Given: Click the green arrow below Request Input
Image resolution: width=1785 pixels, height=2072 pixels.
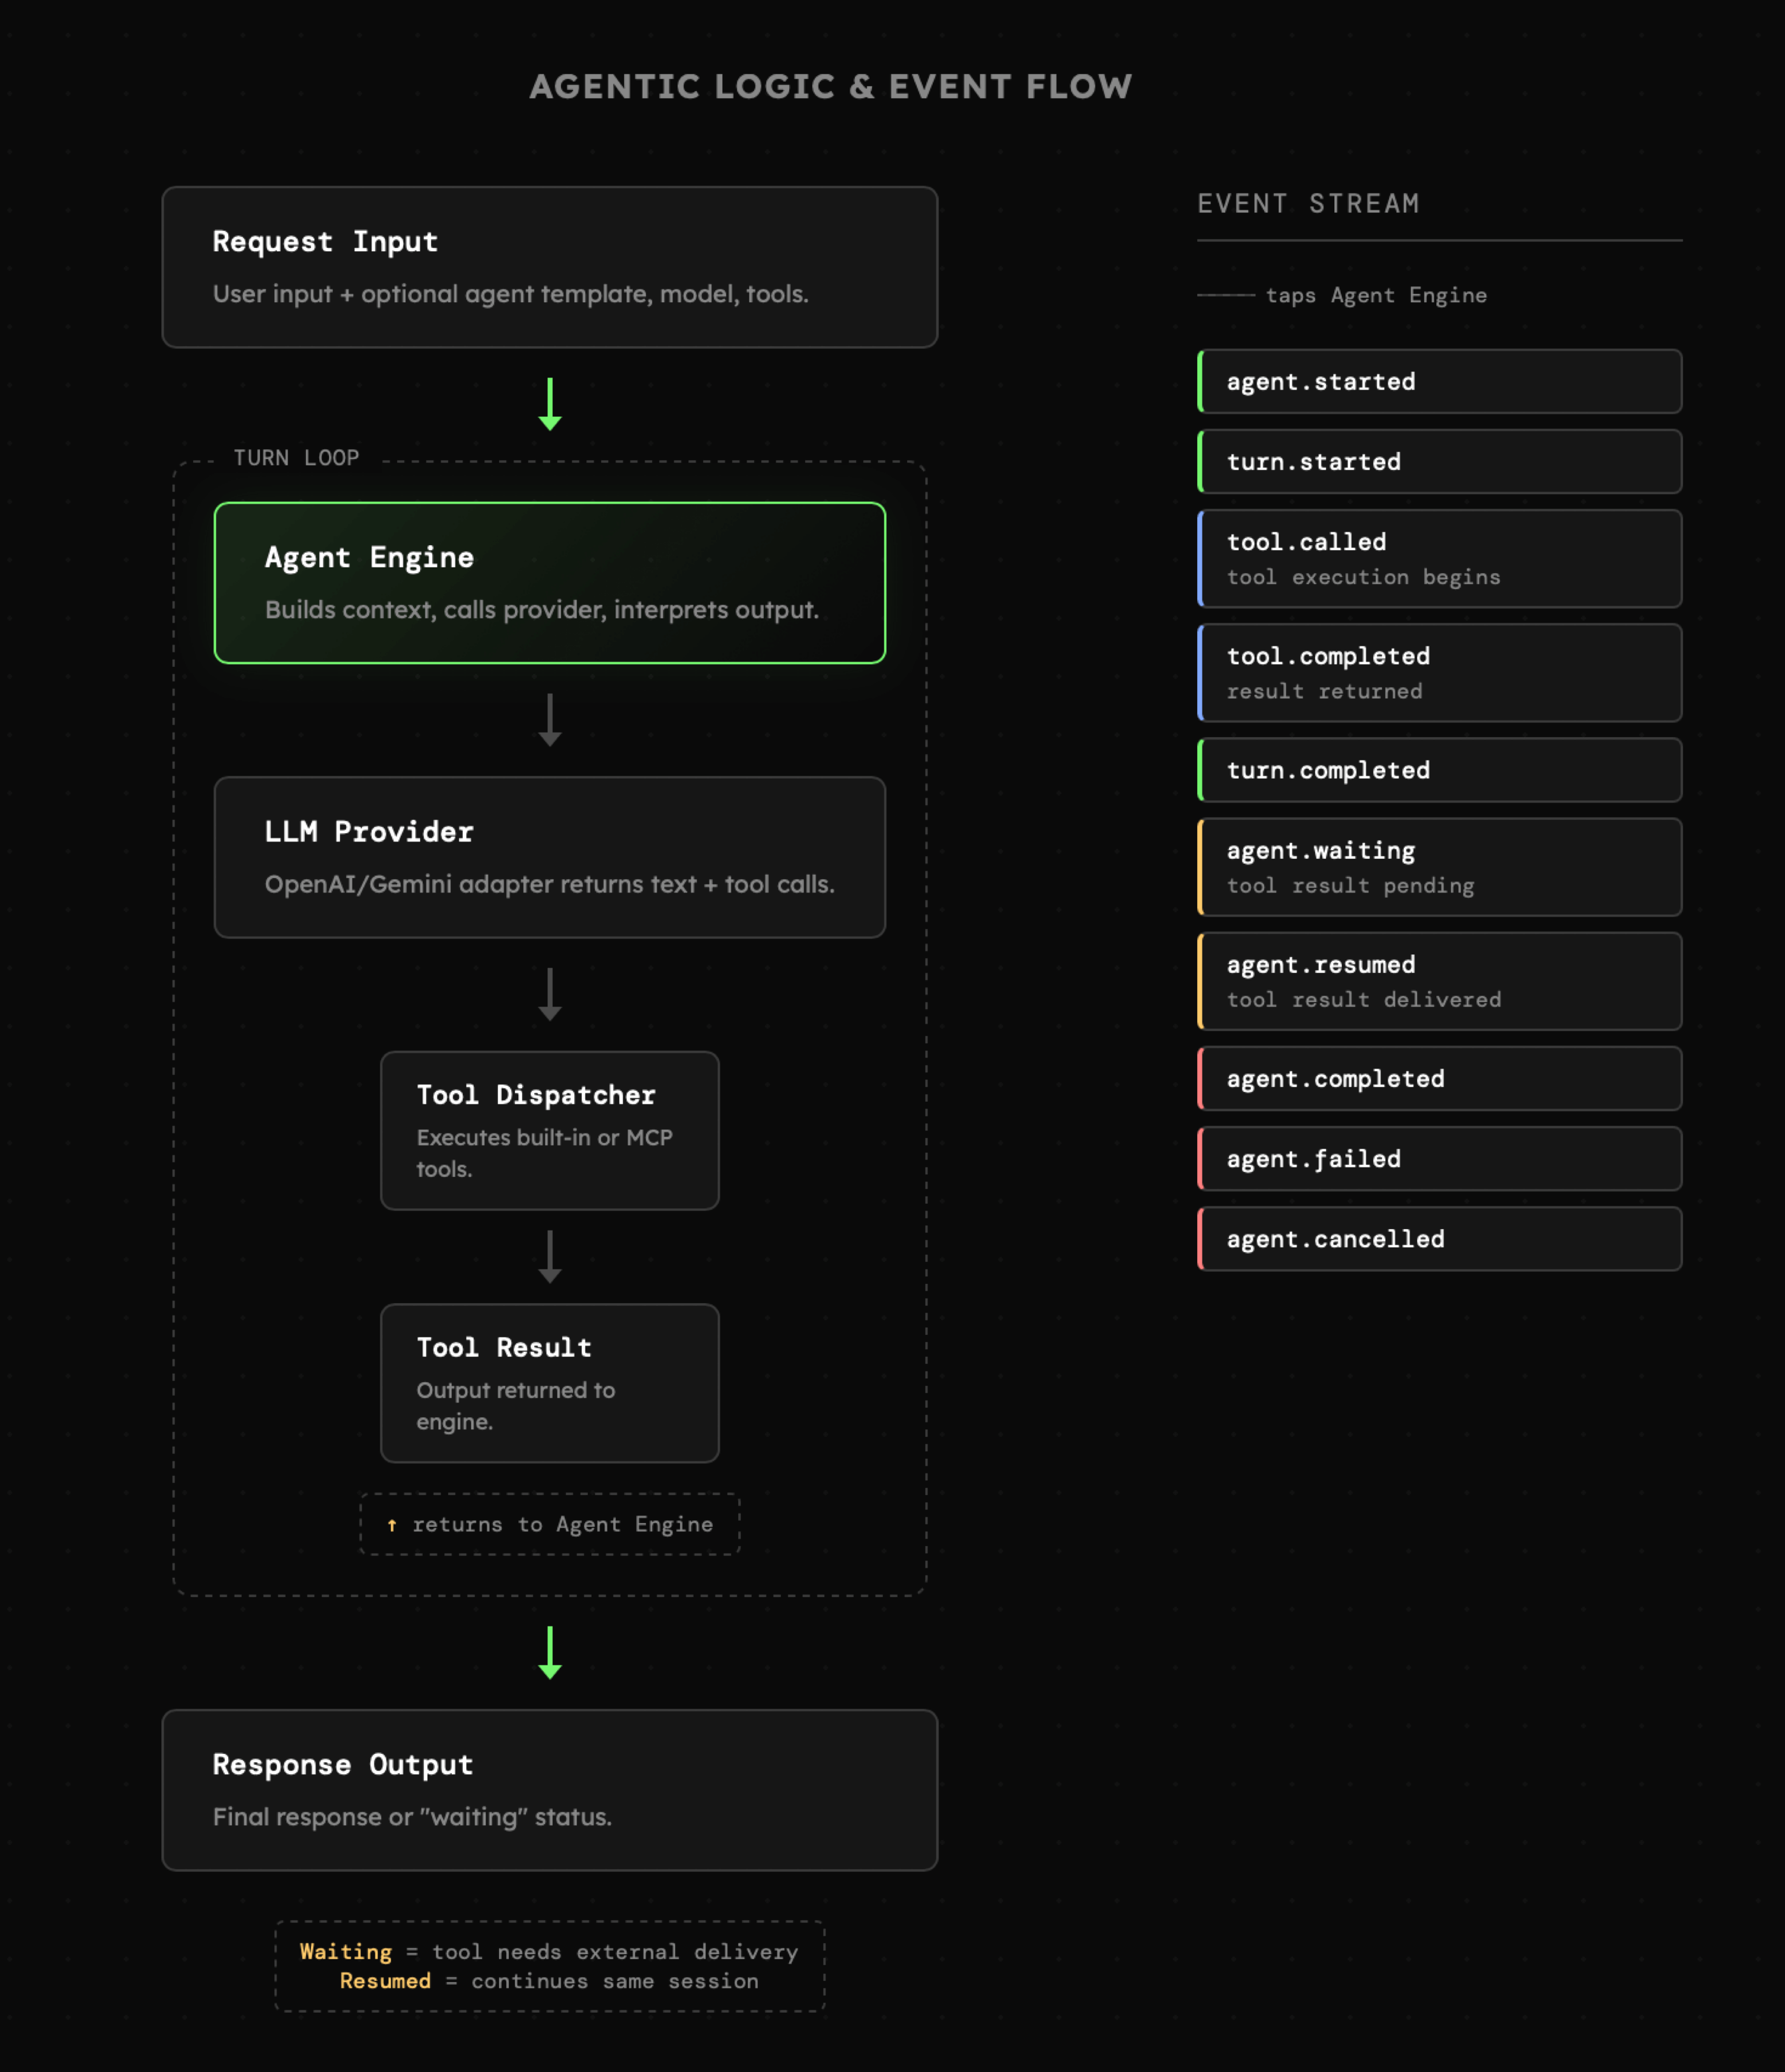Looking at the screenshot, I should point(549,404).
